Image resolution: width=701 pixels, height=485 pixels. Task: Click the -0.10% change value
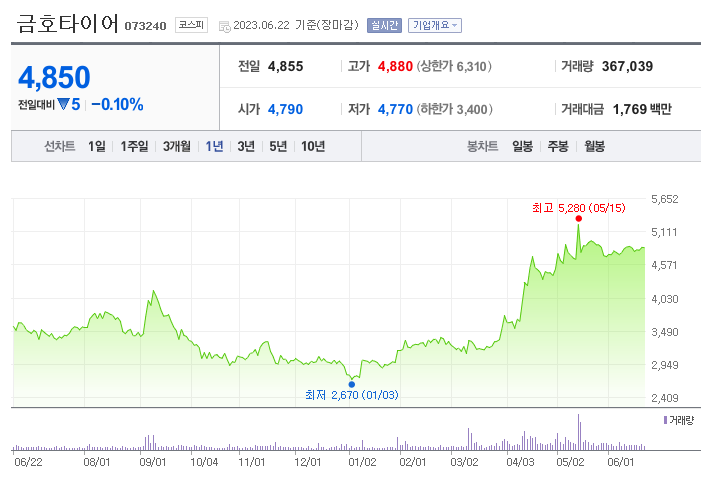[117, 105]
